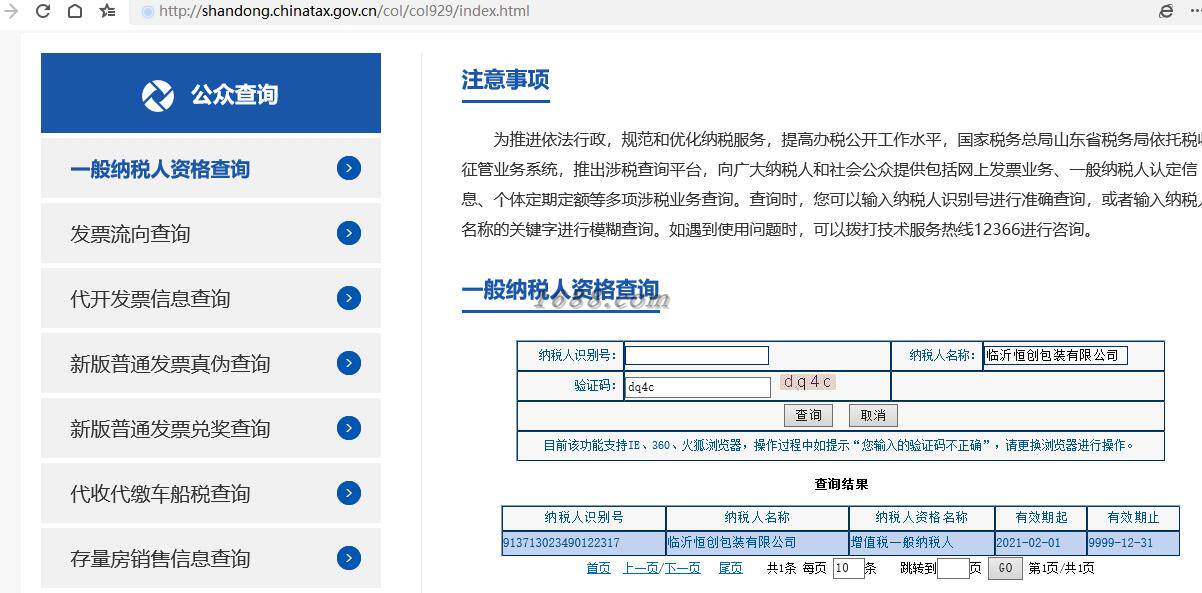Image resolution: width=1202 pixels, height=593 pixels.
Task: Click 有效期起 column header
Action: click(1041, 517)
